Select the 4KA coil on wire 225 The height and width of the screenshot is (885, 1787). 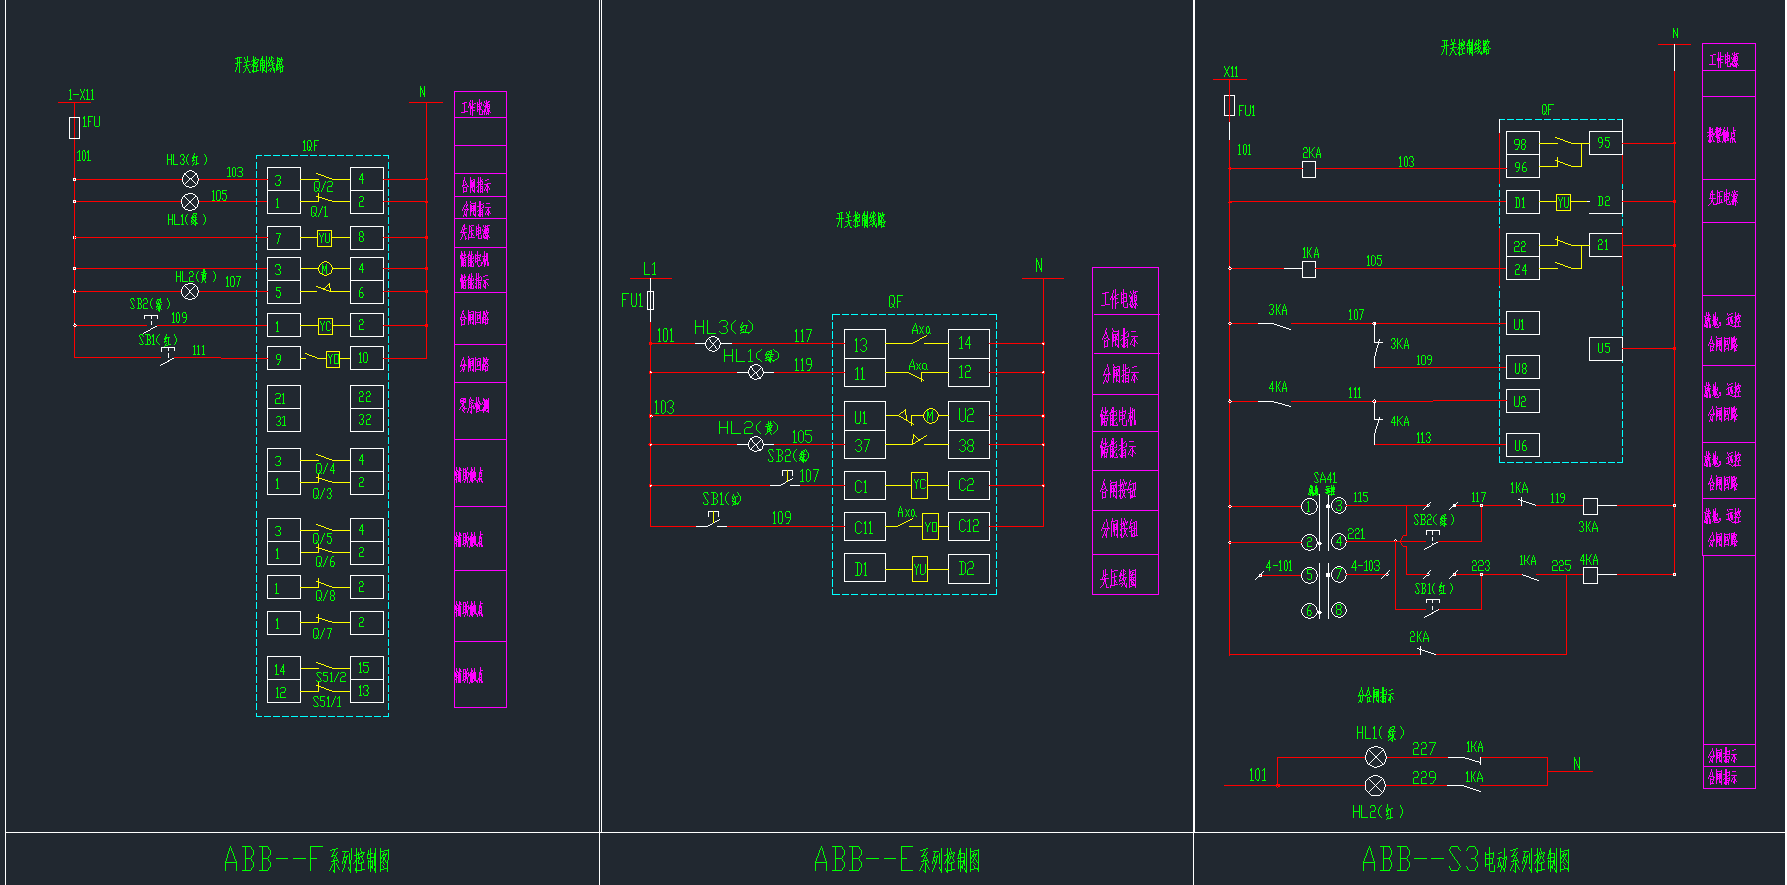[1590, 575]
